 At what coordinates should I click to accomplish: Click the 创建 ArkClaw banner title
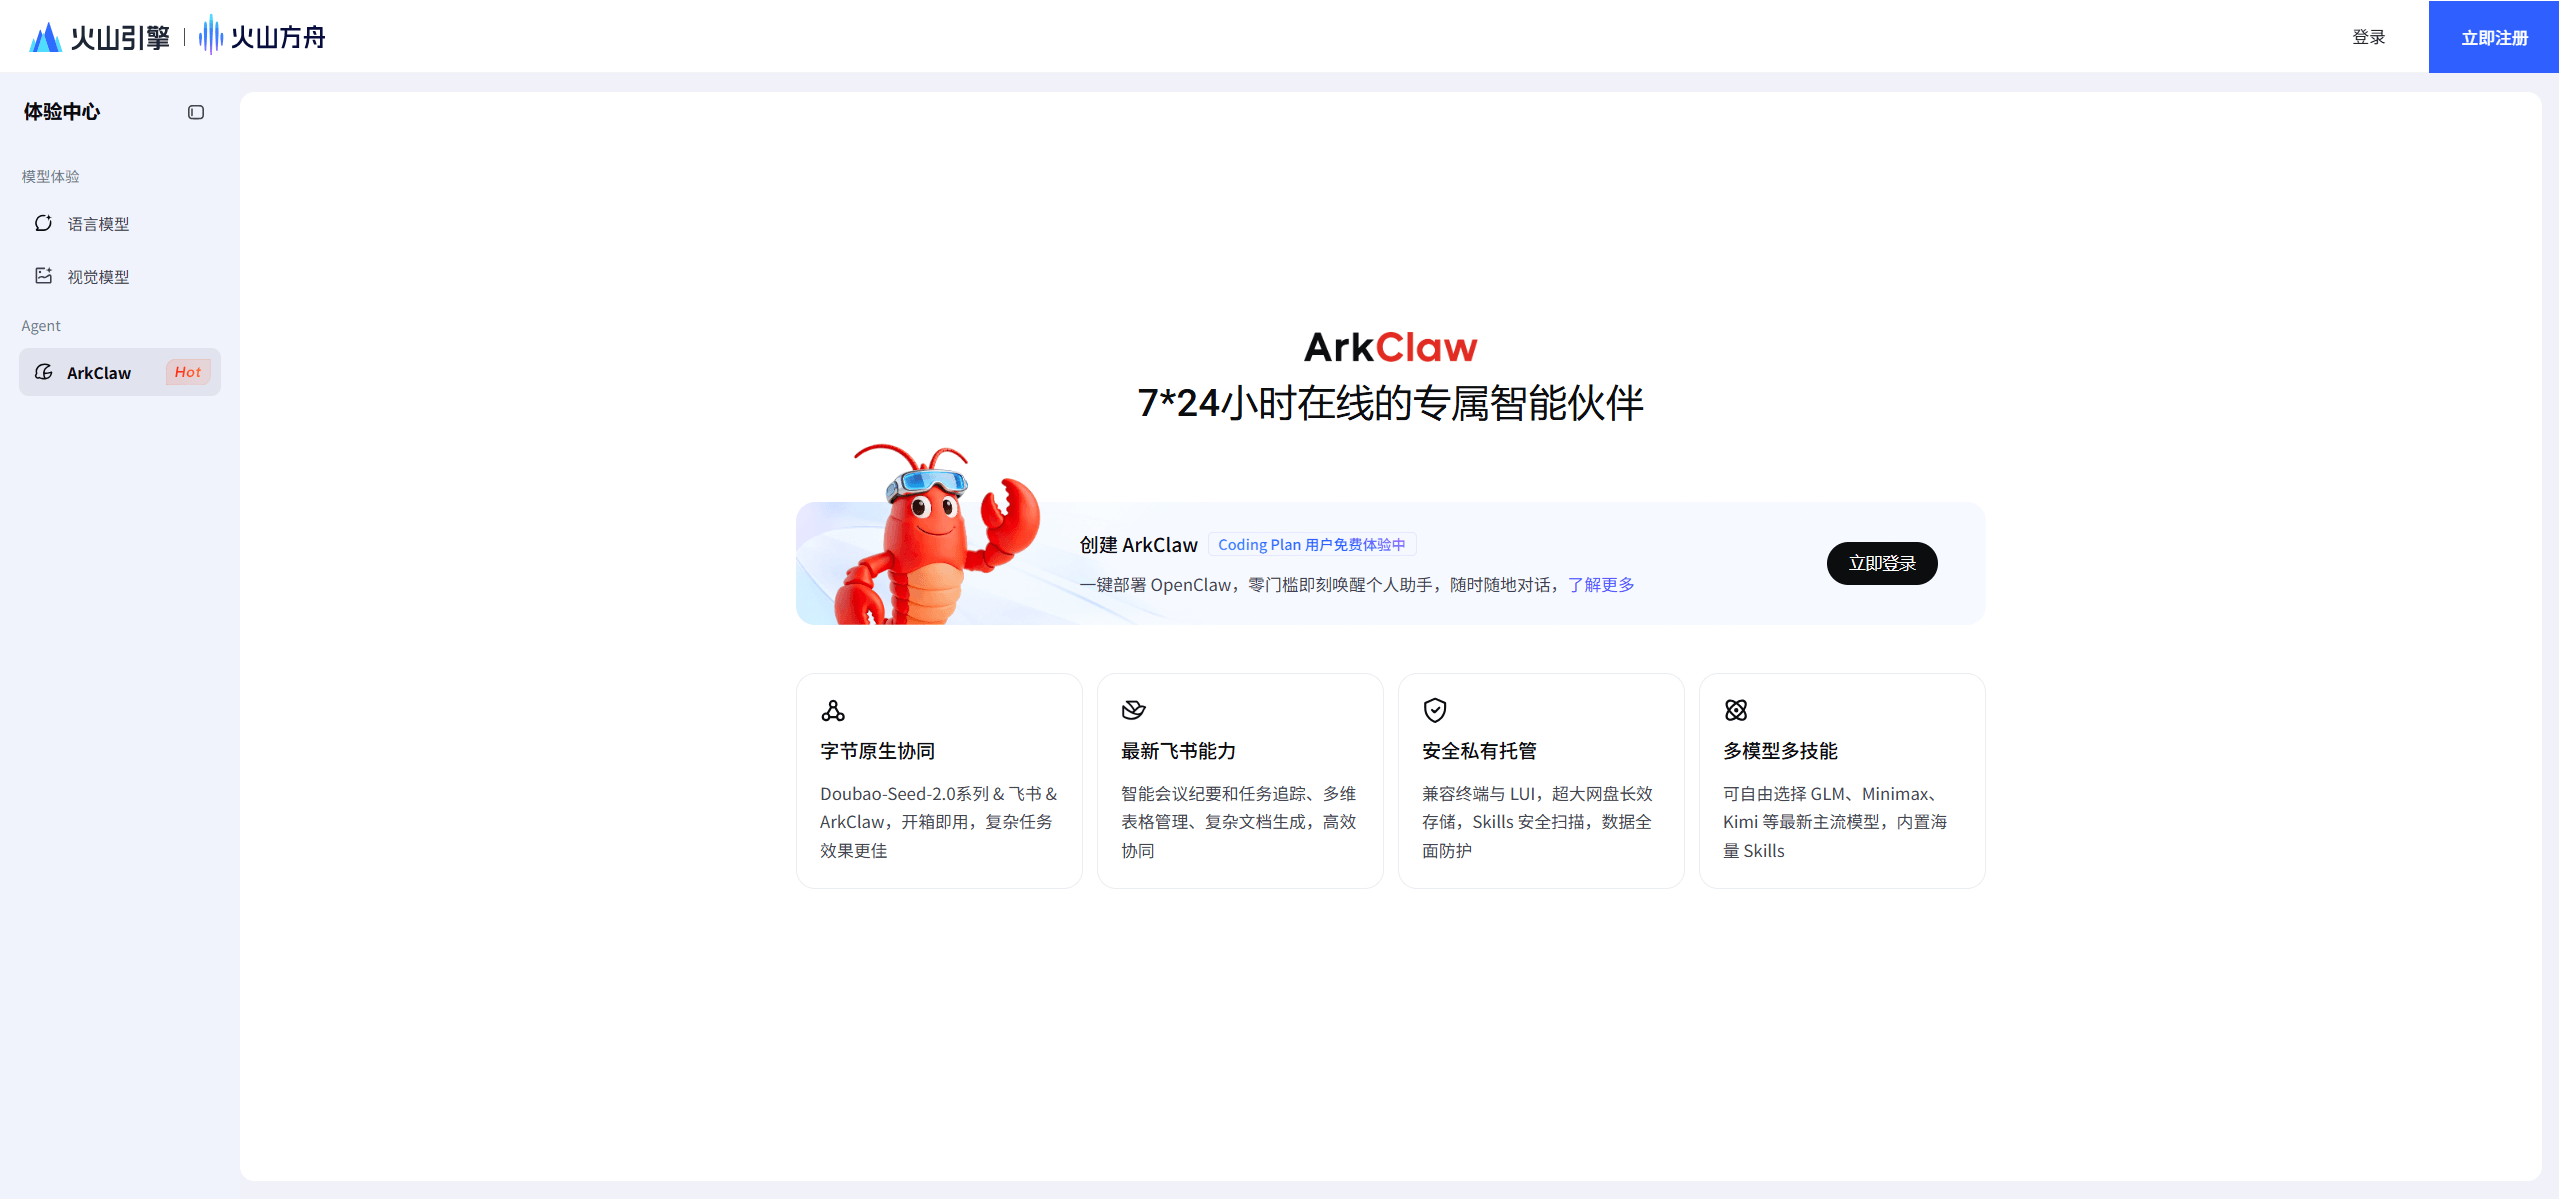[x=1137, y=544]
